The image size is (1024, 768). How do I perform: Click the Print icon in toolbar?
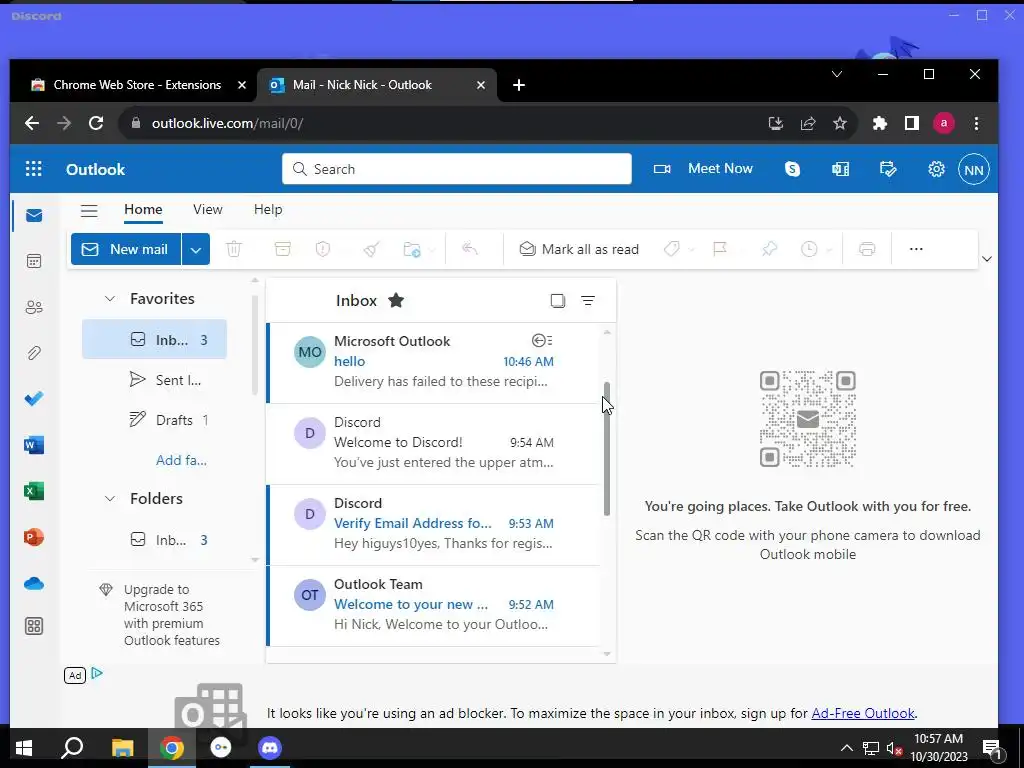867,249
